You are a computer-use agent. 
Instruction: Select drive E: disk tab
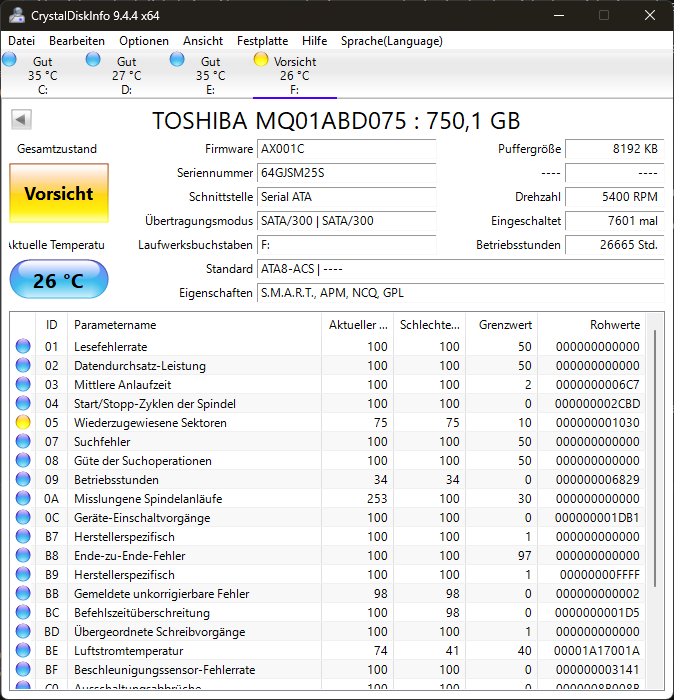210,75
